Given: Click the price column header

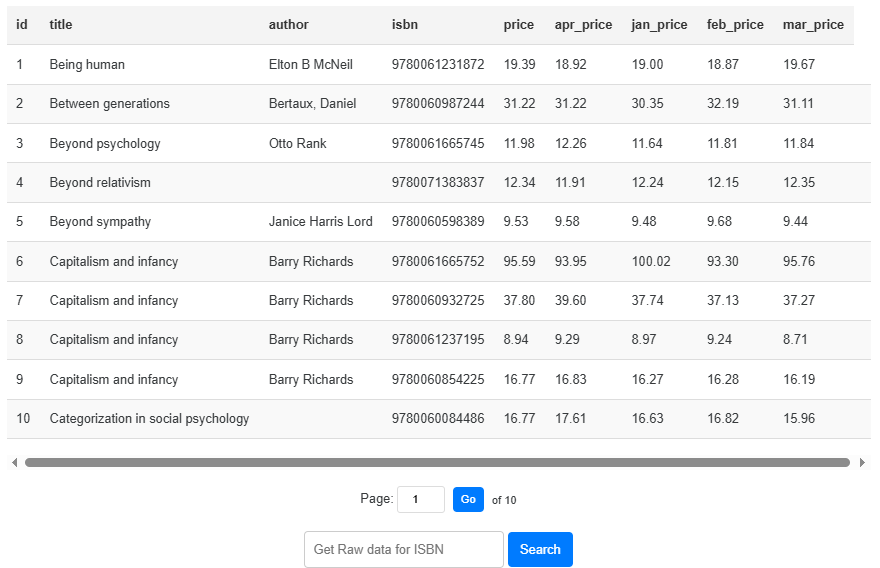Looking at the screenshot, I should tap(519, 25).
